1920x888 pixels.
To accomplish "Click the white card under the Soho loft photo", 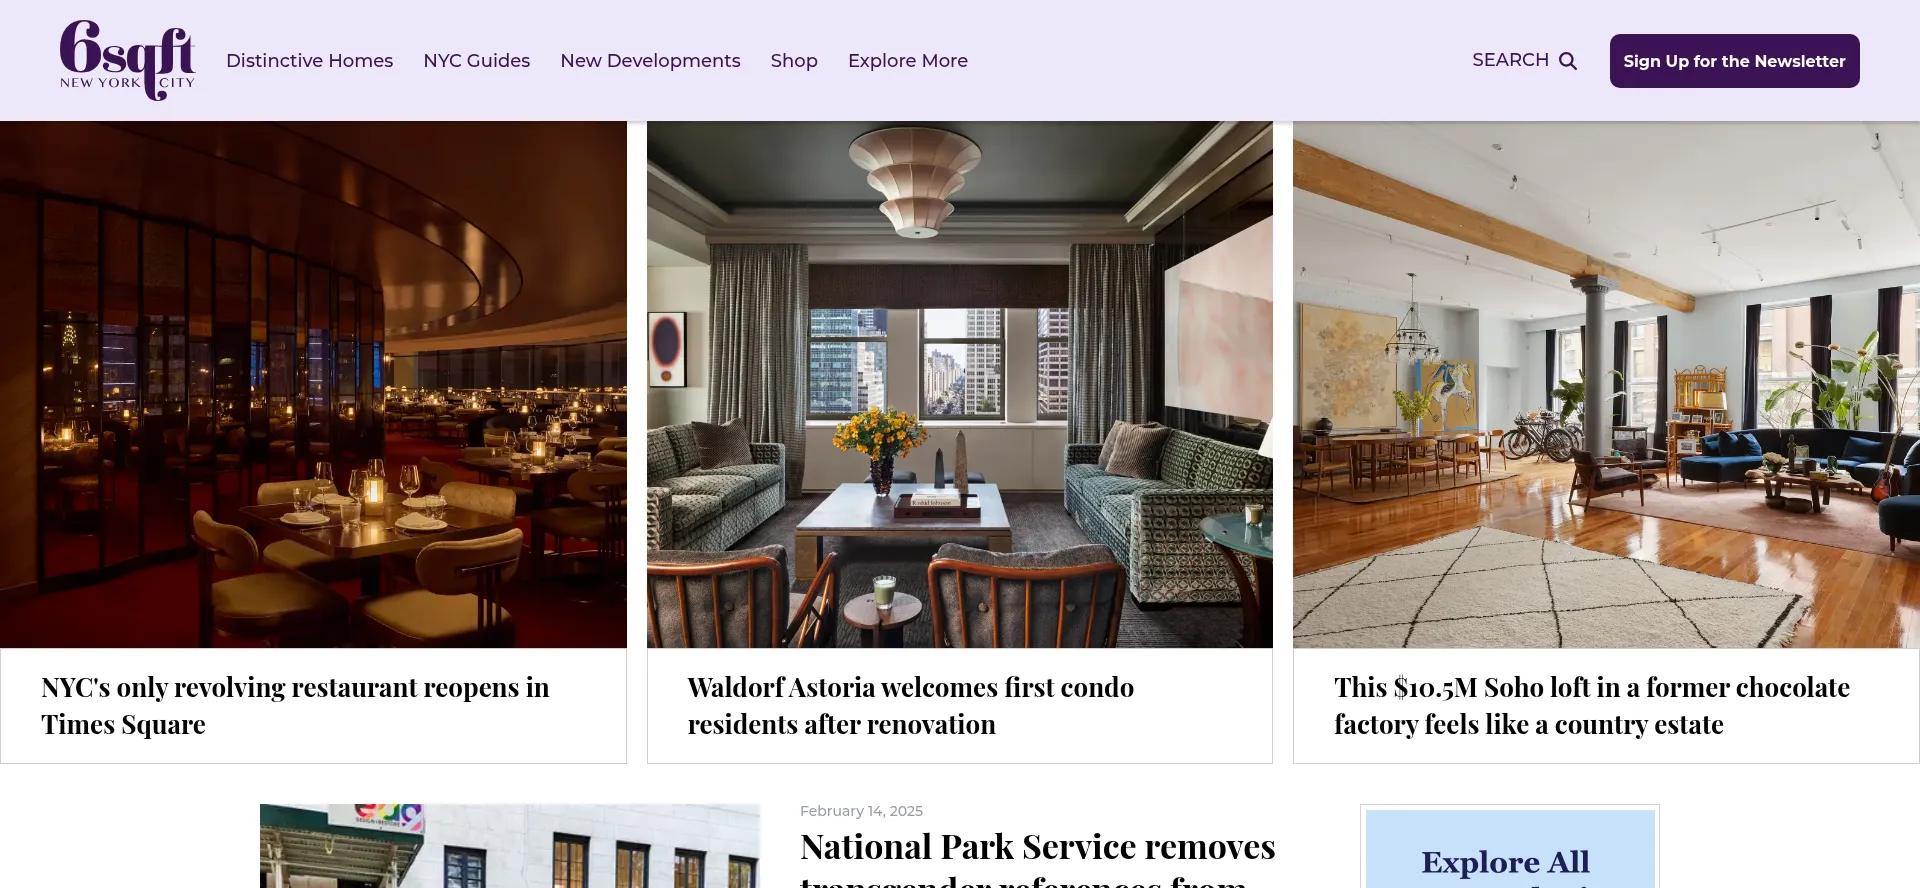I will (x=1606, y=706).
